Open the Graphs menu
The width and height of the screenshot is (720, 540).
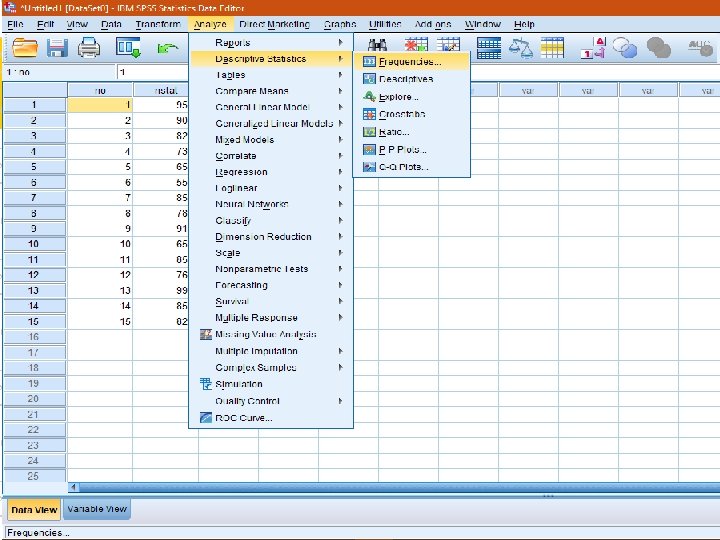340,24
